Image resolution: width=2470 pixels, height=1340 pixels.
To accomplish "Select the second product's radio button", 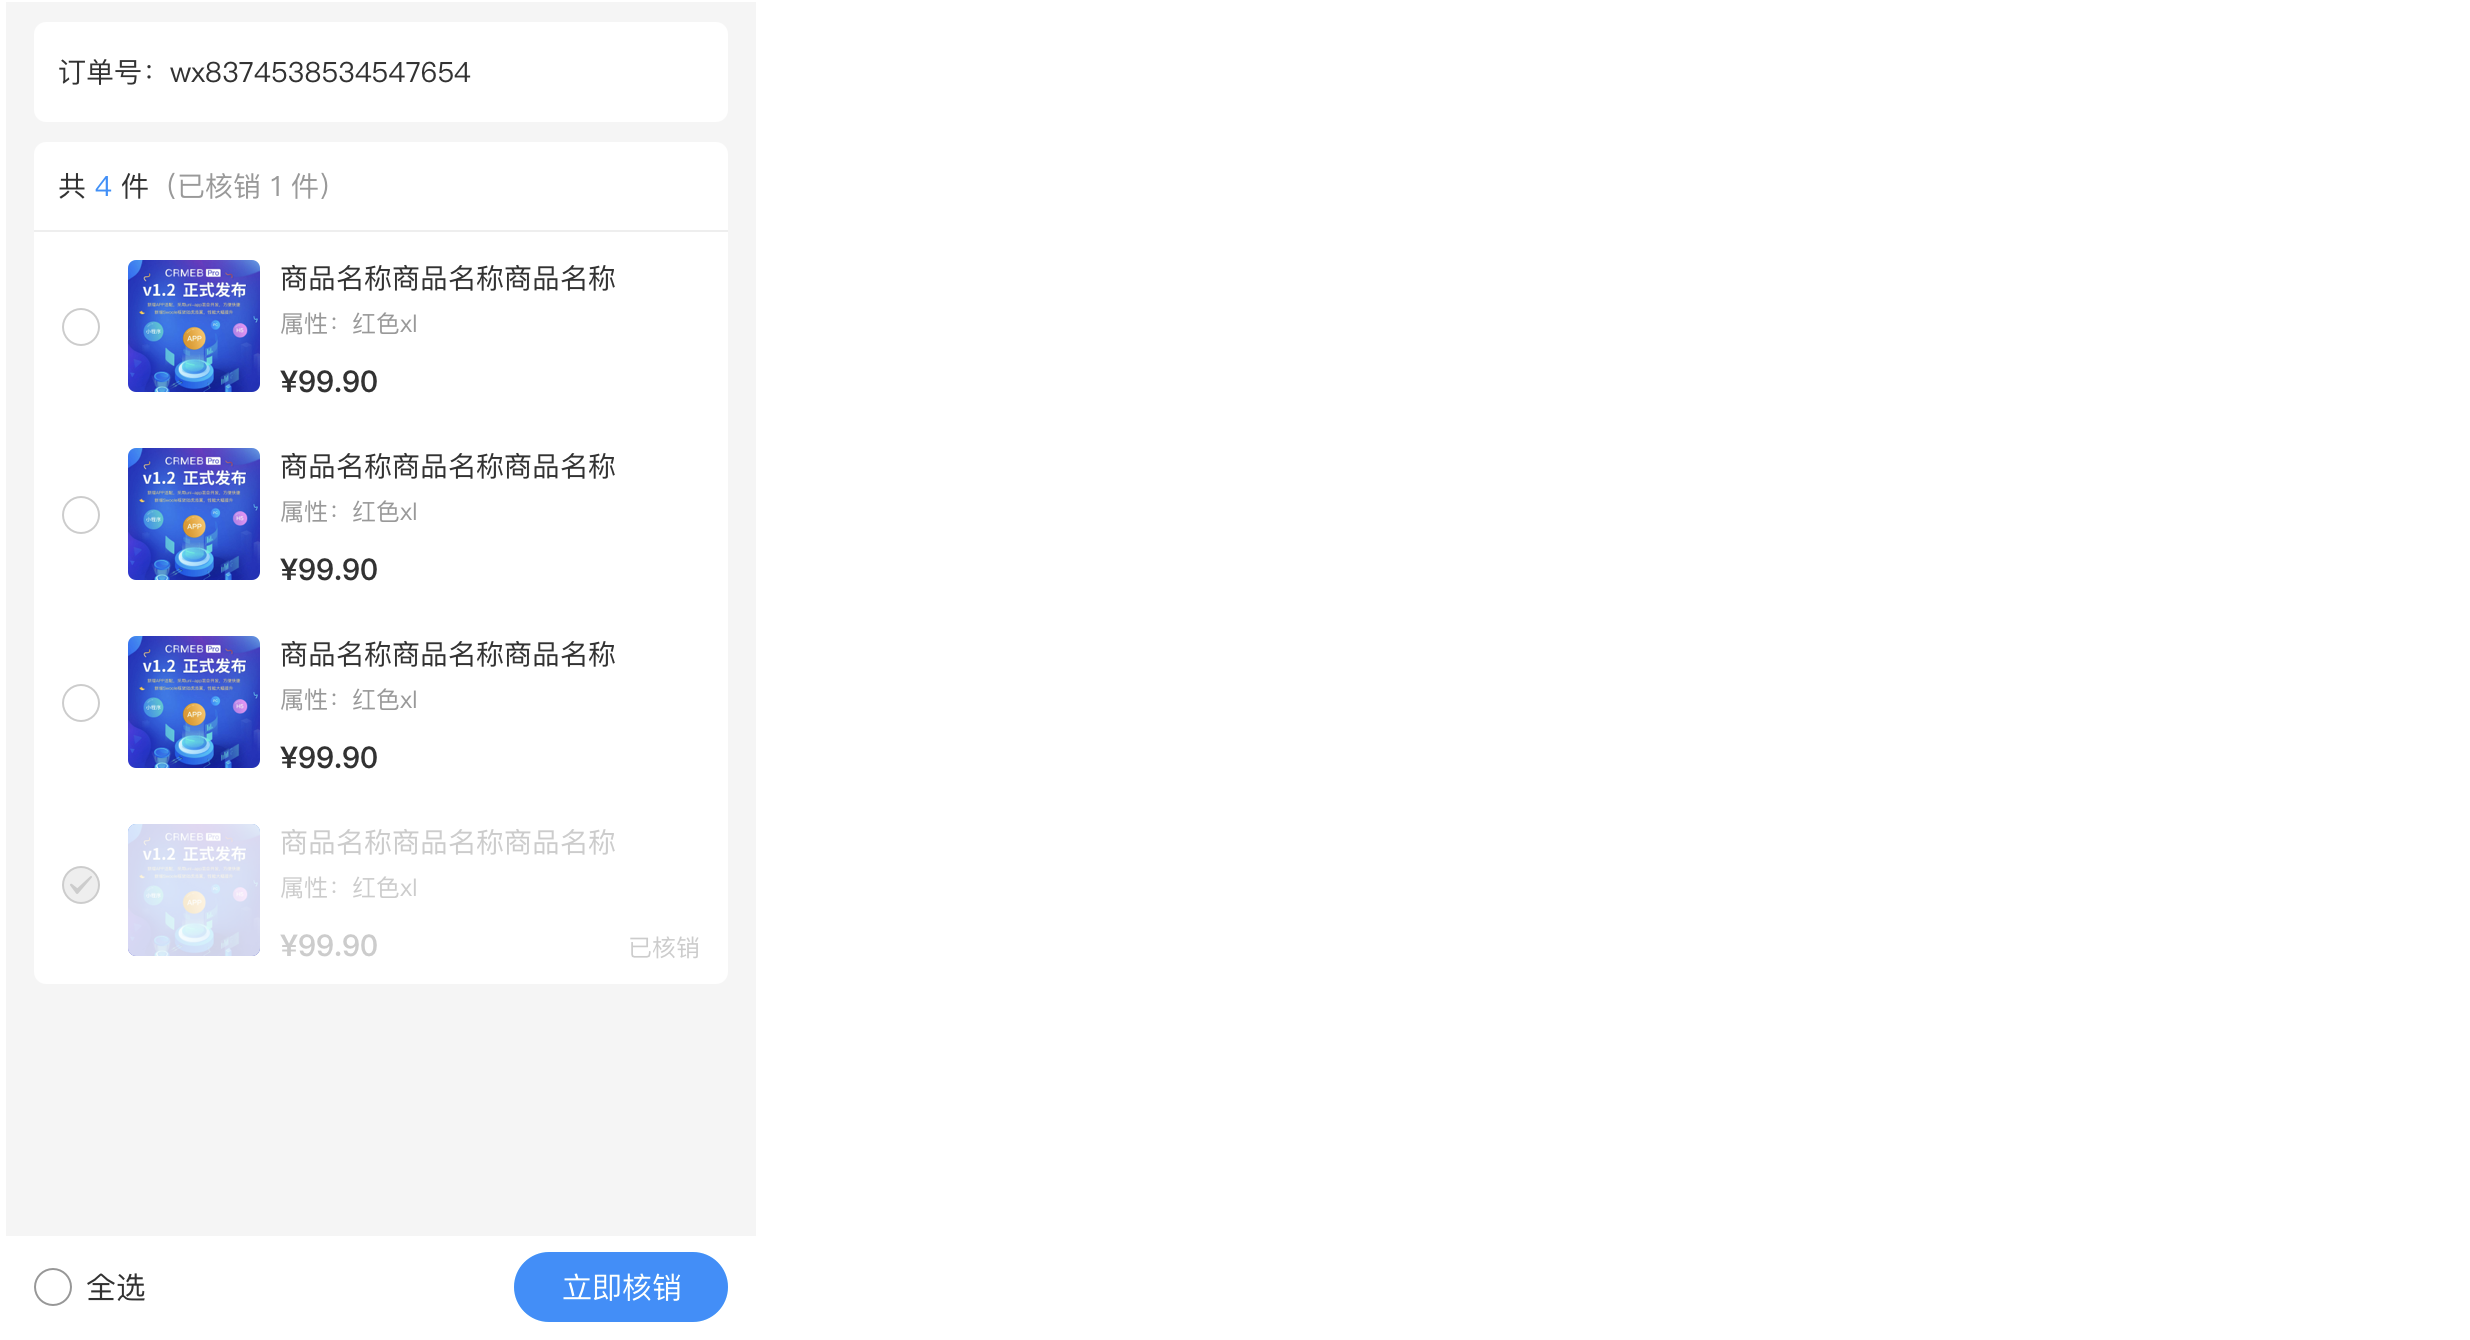I will [x=81, y=515].
